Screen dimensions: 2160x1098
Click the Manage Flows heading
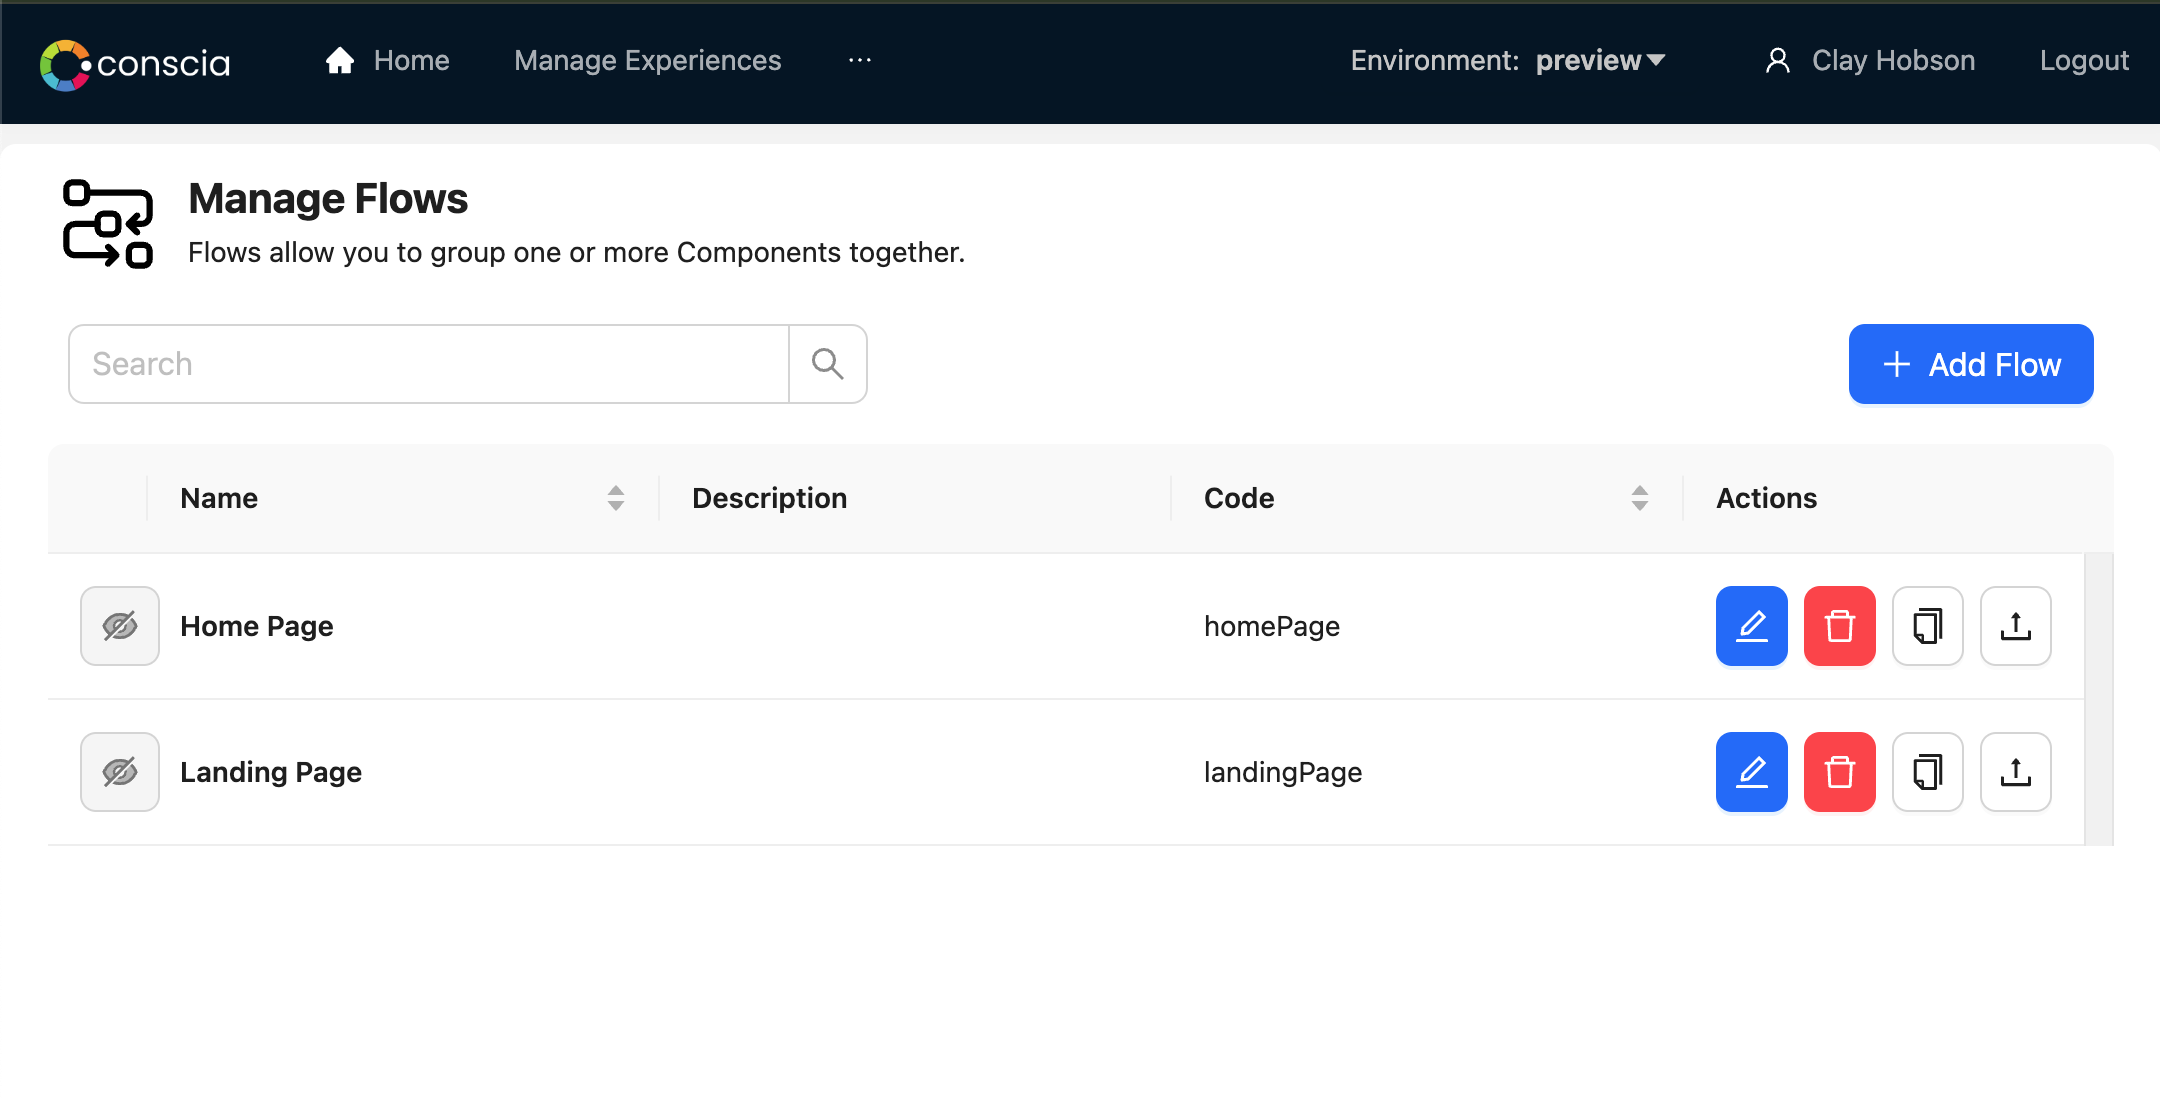click(328, 198)
